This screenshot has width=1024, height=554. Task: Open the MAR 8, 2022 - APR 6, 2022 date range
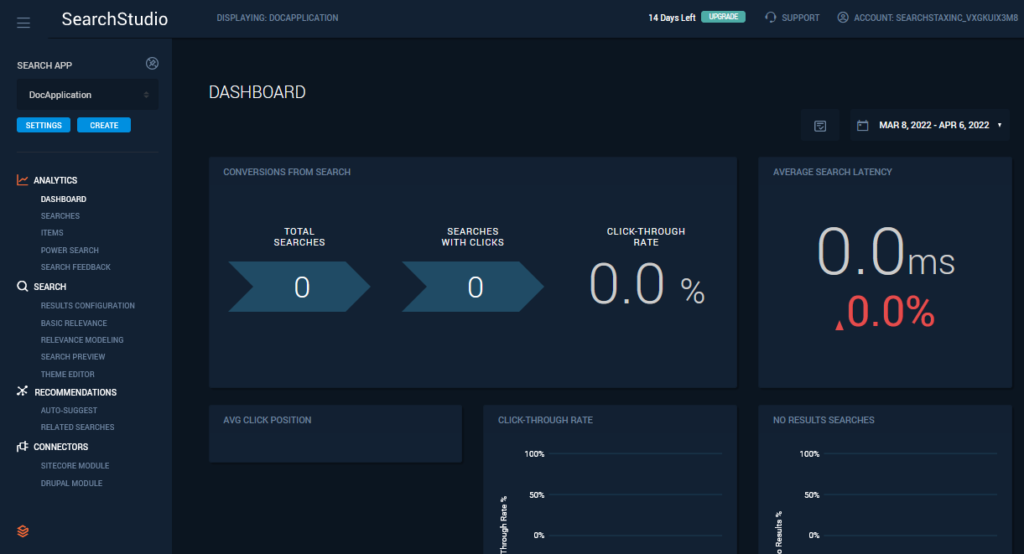click(x=934, y=125)
